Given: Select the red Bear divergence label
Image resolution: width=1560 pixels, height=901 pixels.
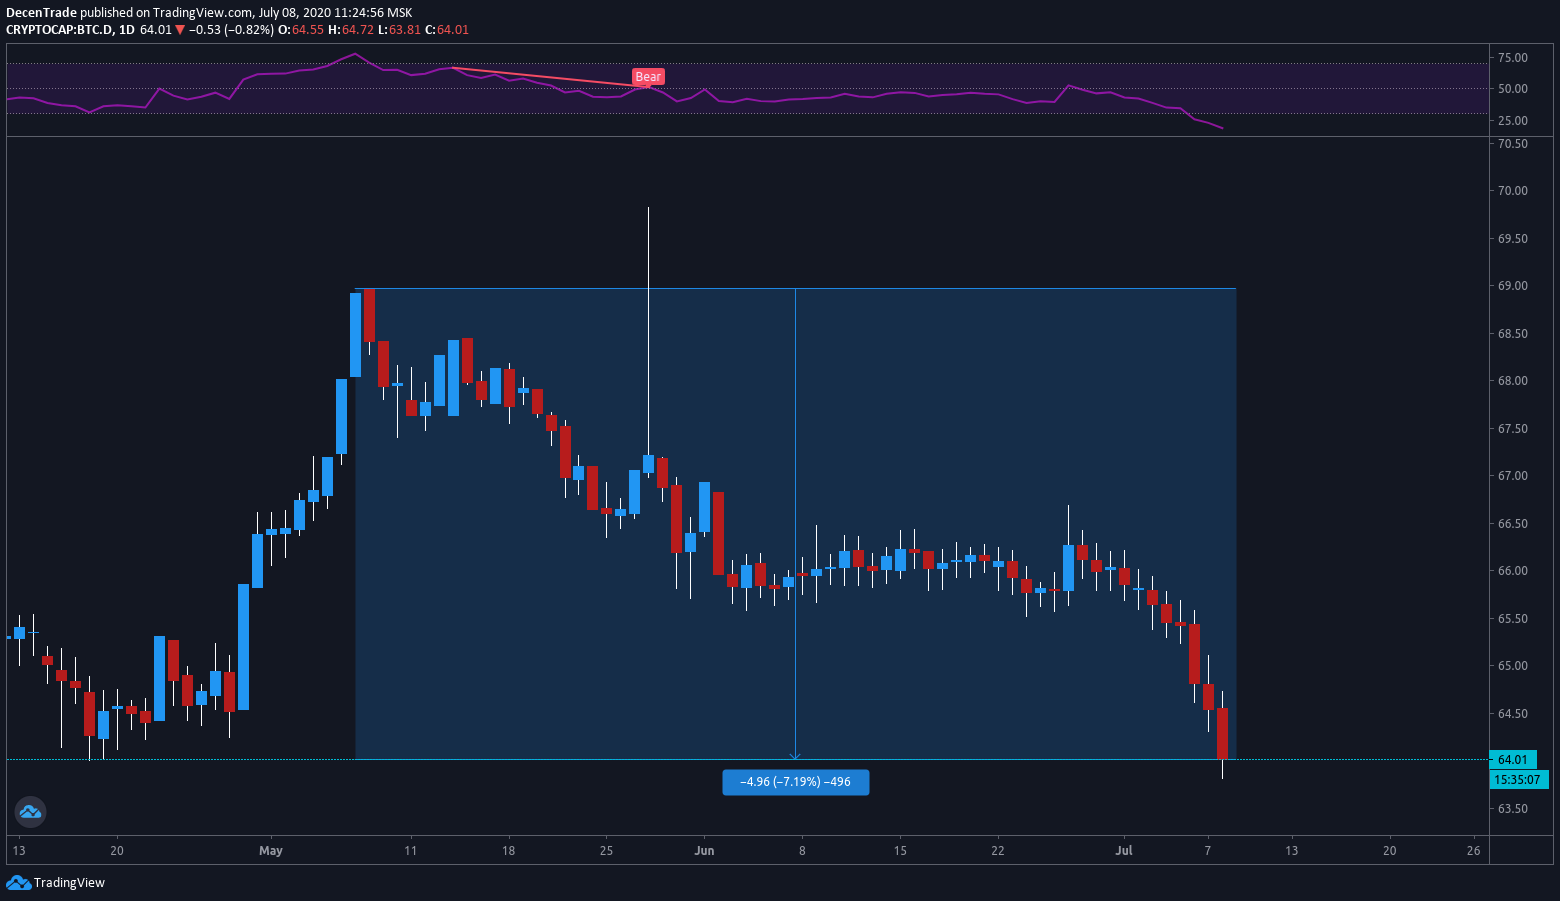Looking at the screenshot, I should [648, 76].
